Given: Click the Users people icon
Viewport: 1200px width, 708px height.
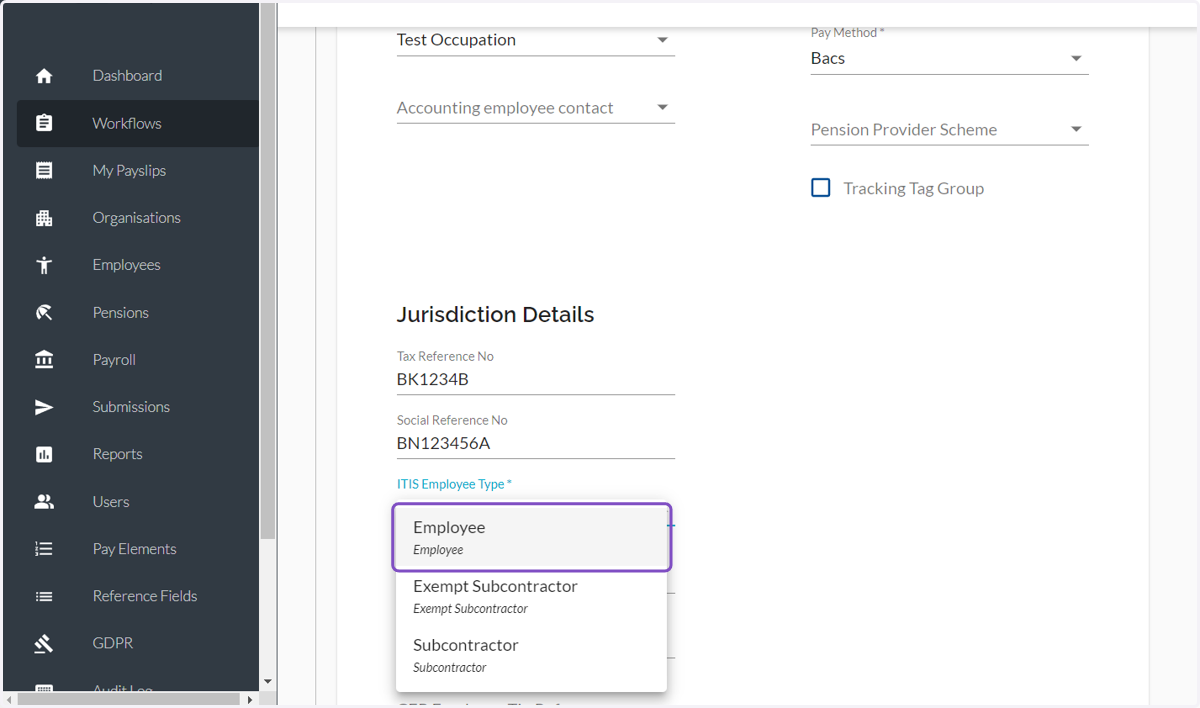Looking at the screenshot, I should [44, 502].
